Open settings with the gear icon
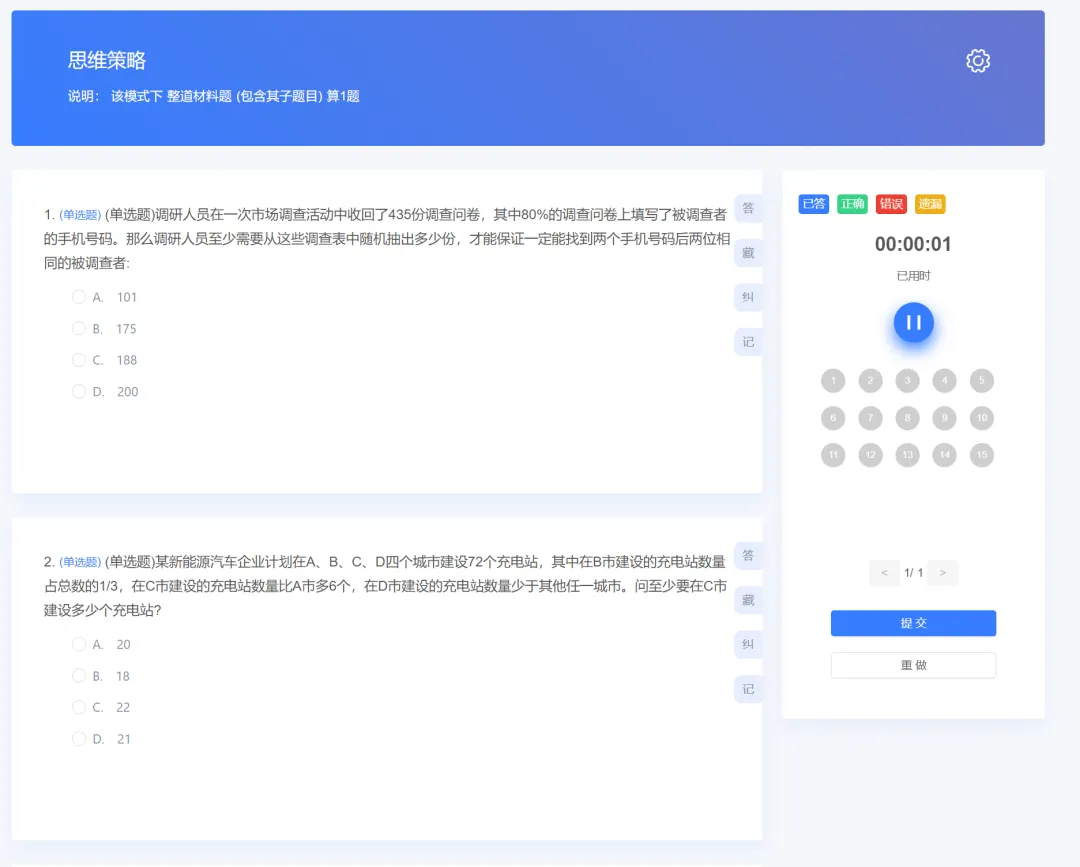Screen dimensions: 1080x867 pos(977,61)
